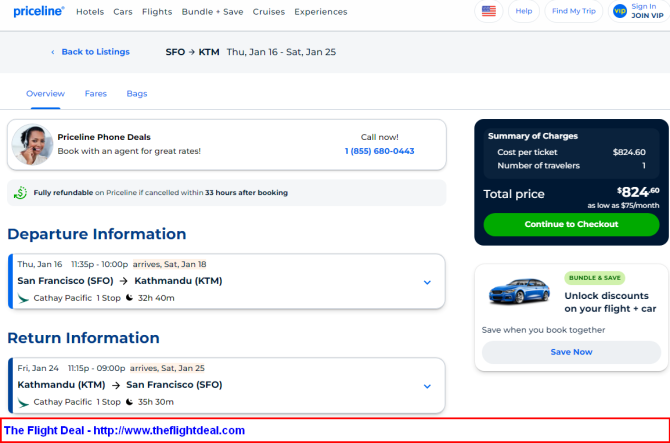
Task: Call the phone number 1 (855) 680-0443
Action: point(379,151)
